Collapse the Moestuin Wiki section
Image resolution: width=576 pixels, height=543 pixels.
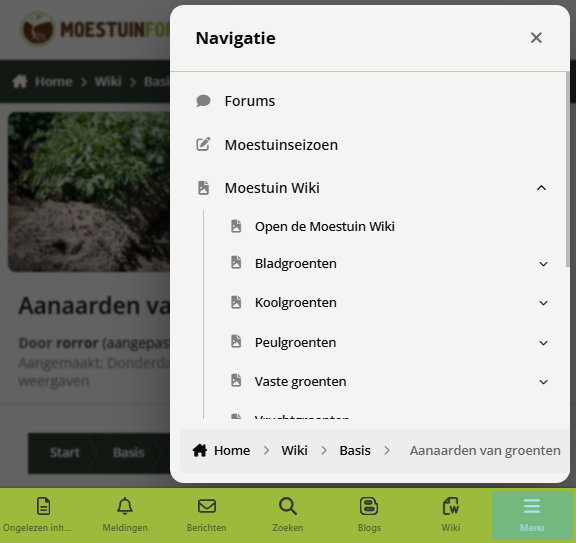click(x=541, y=188)
